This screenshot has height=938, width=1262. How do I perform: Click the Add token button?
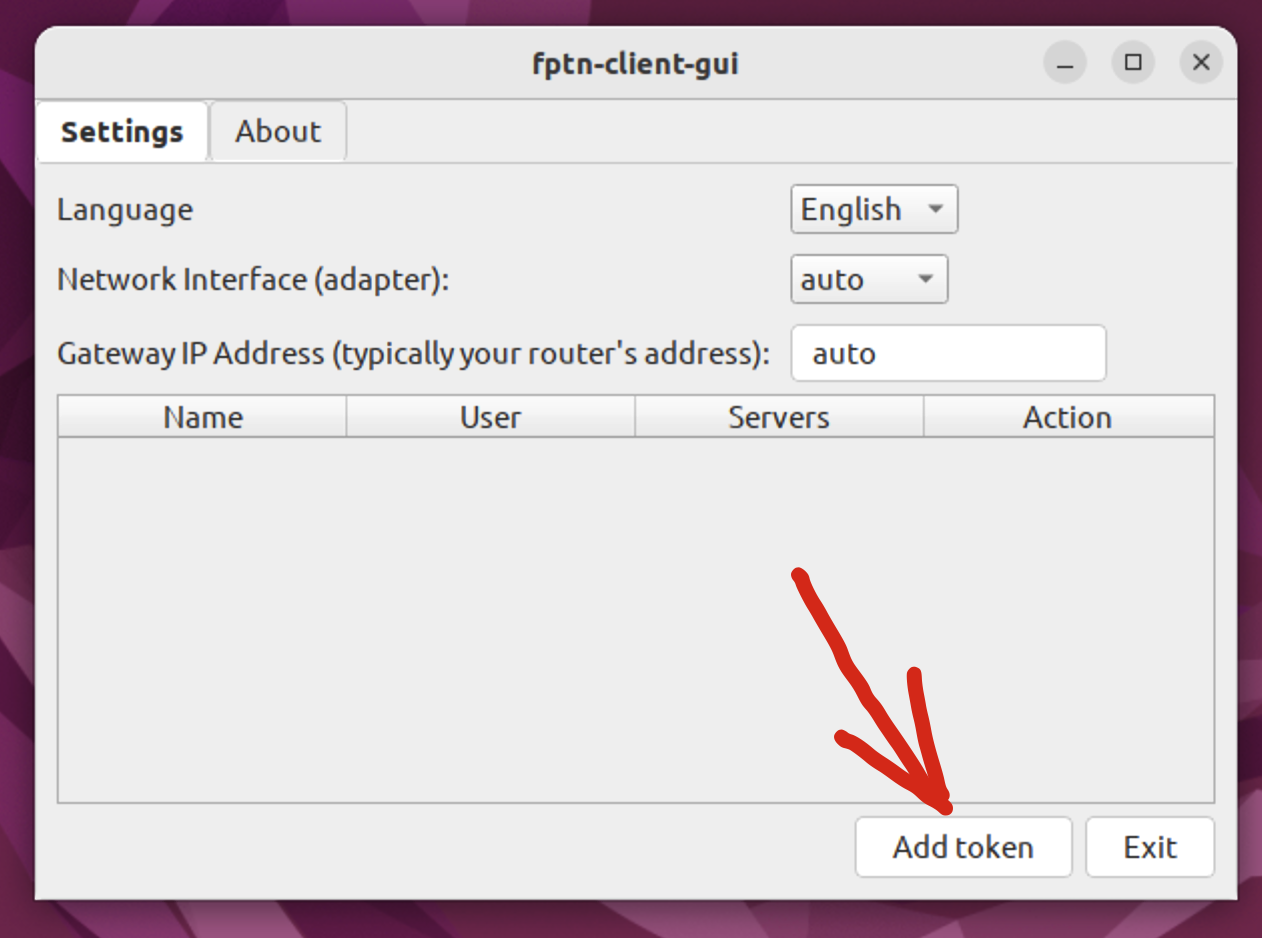[x=963, y=847]
